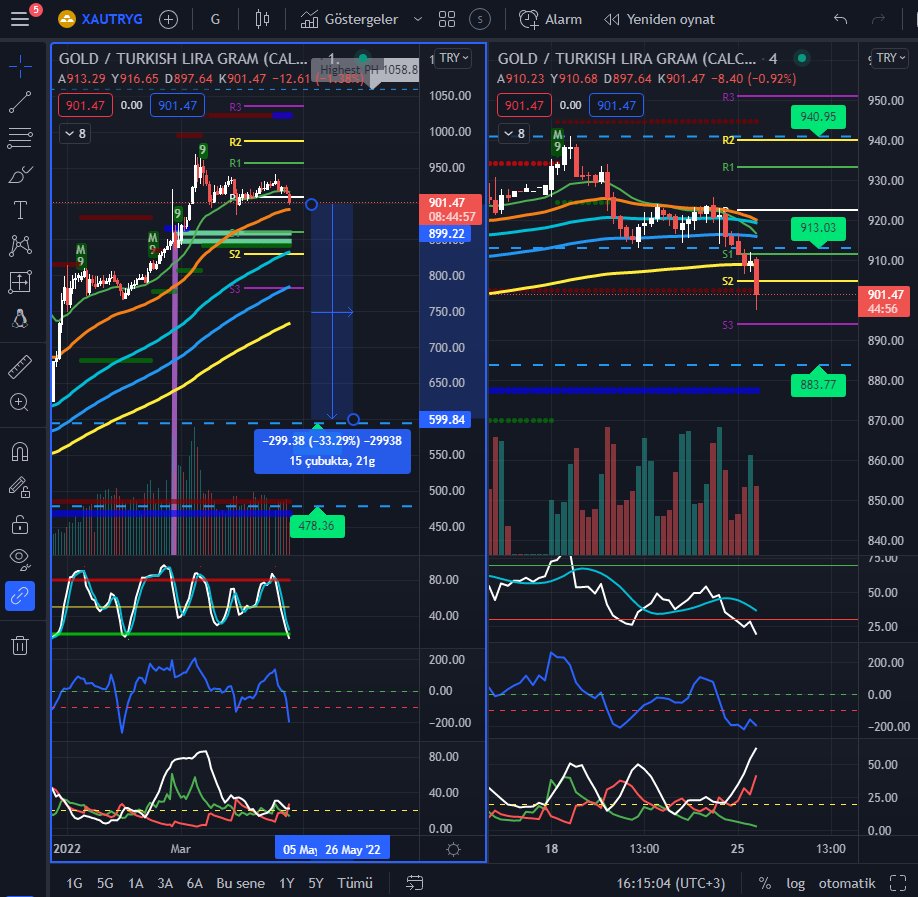918x897 pixels.
Task: Open TRY currency dropdown on right chart
Action: pos(890,58)
